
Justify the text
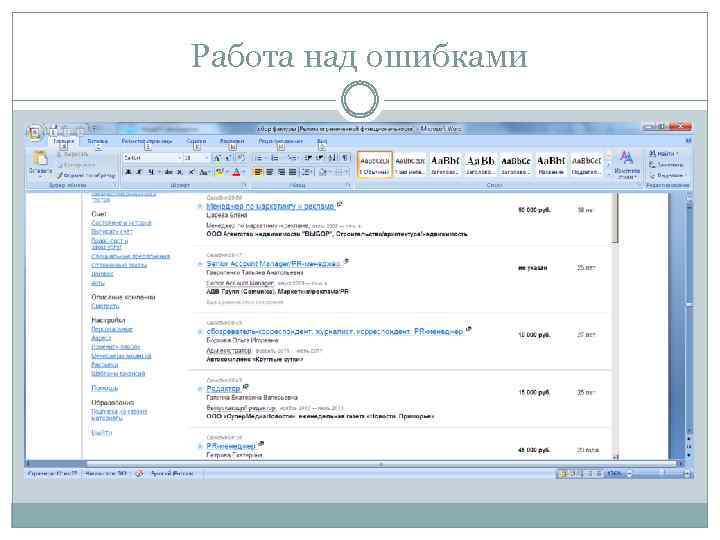pyautogui.click(x=292, y=172)
